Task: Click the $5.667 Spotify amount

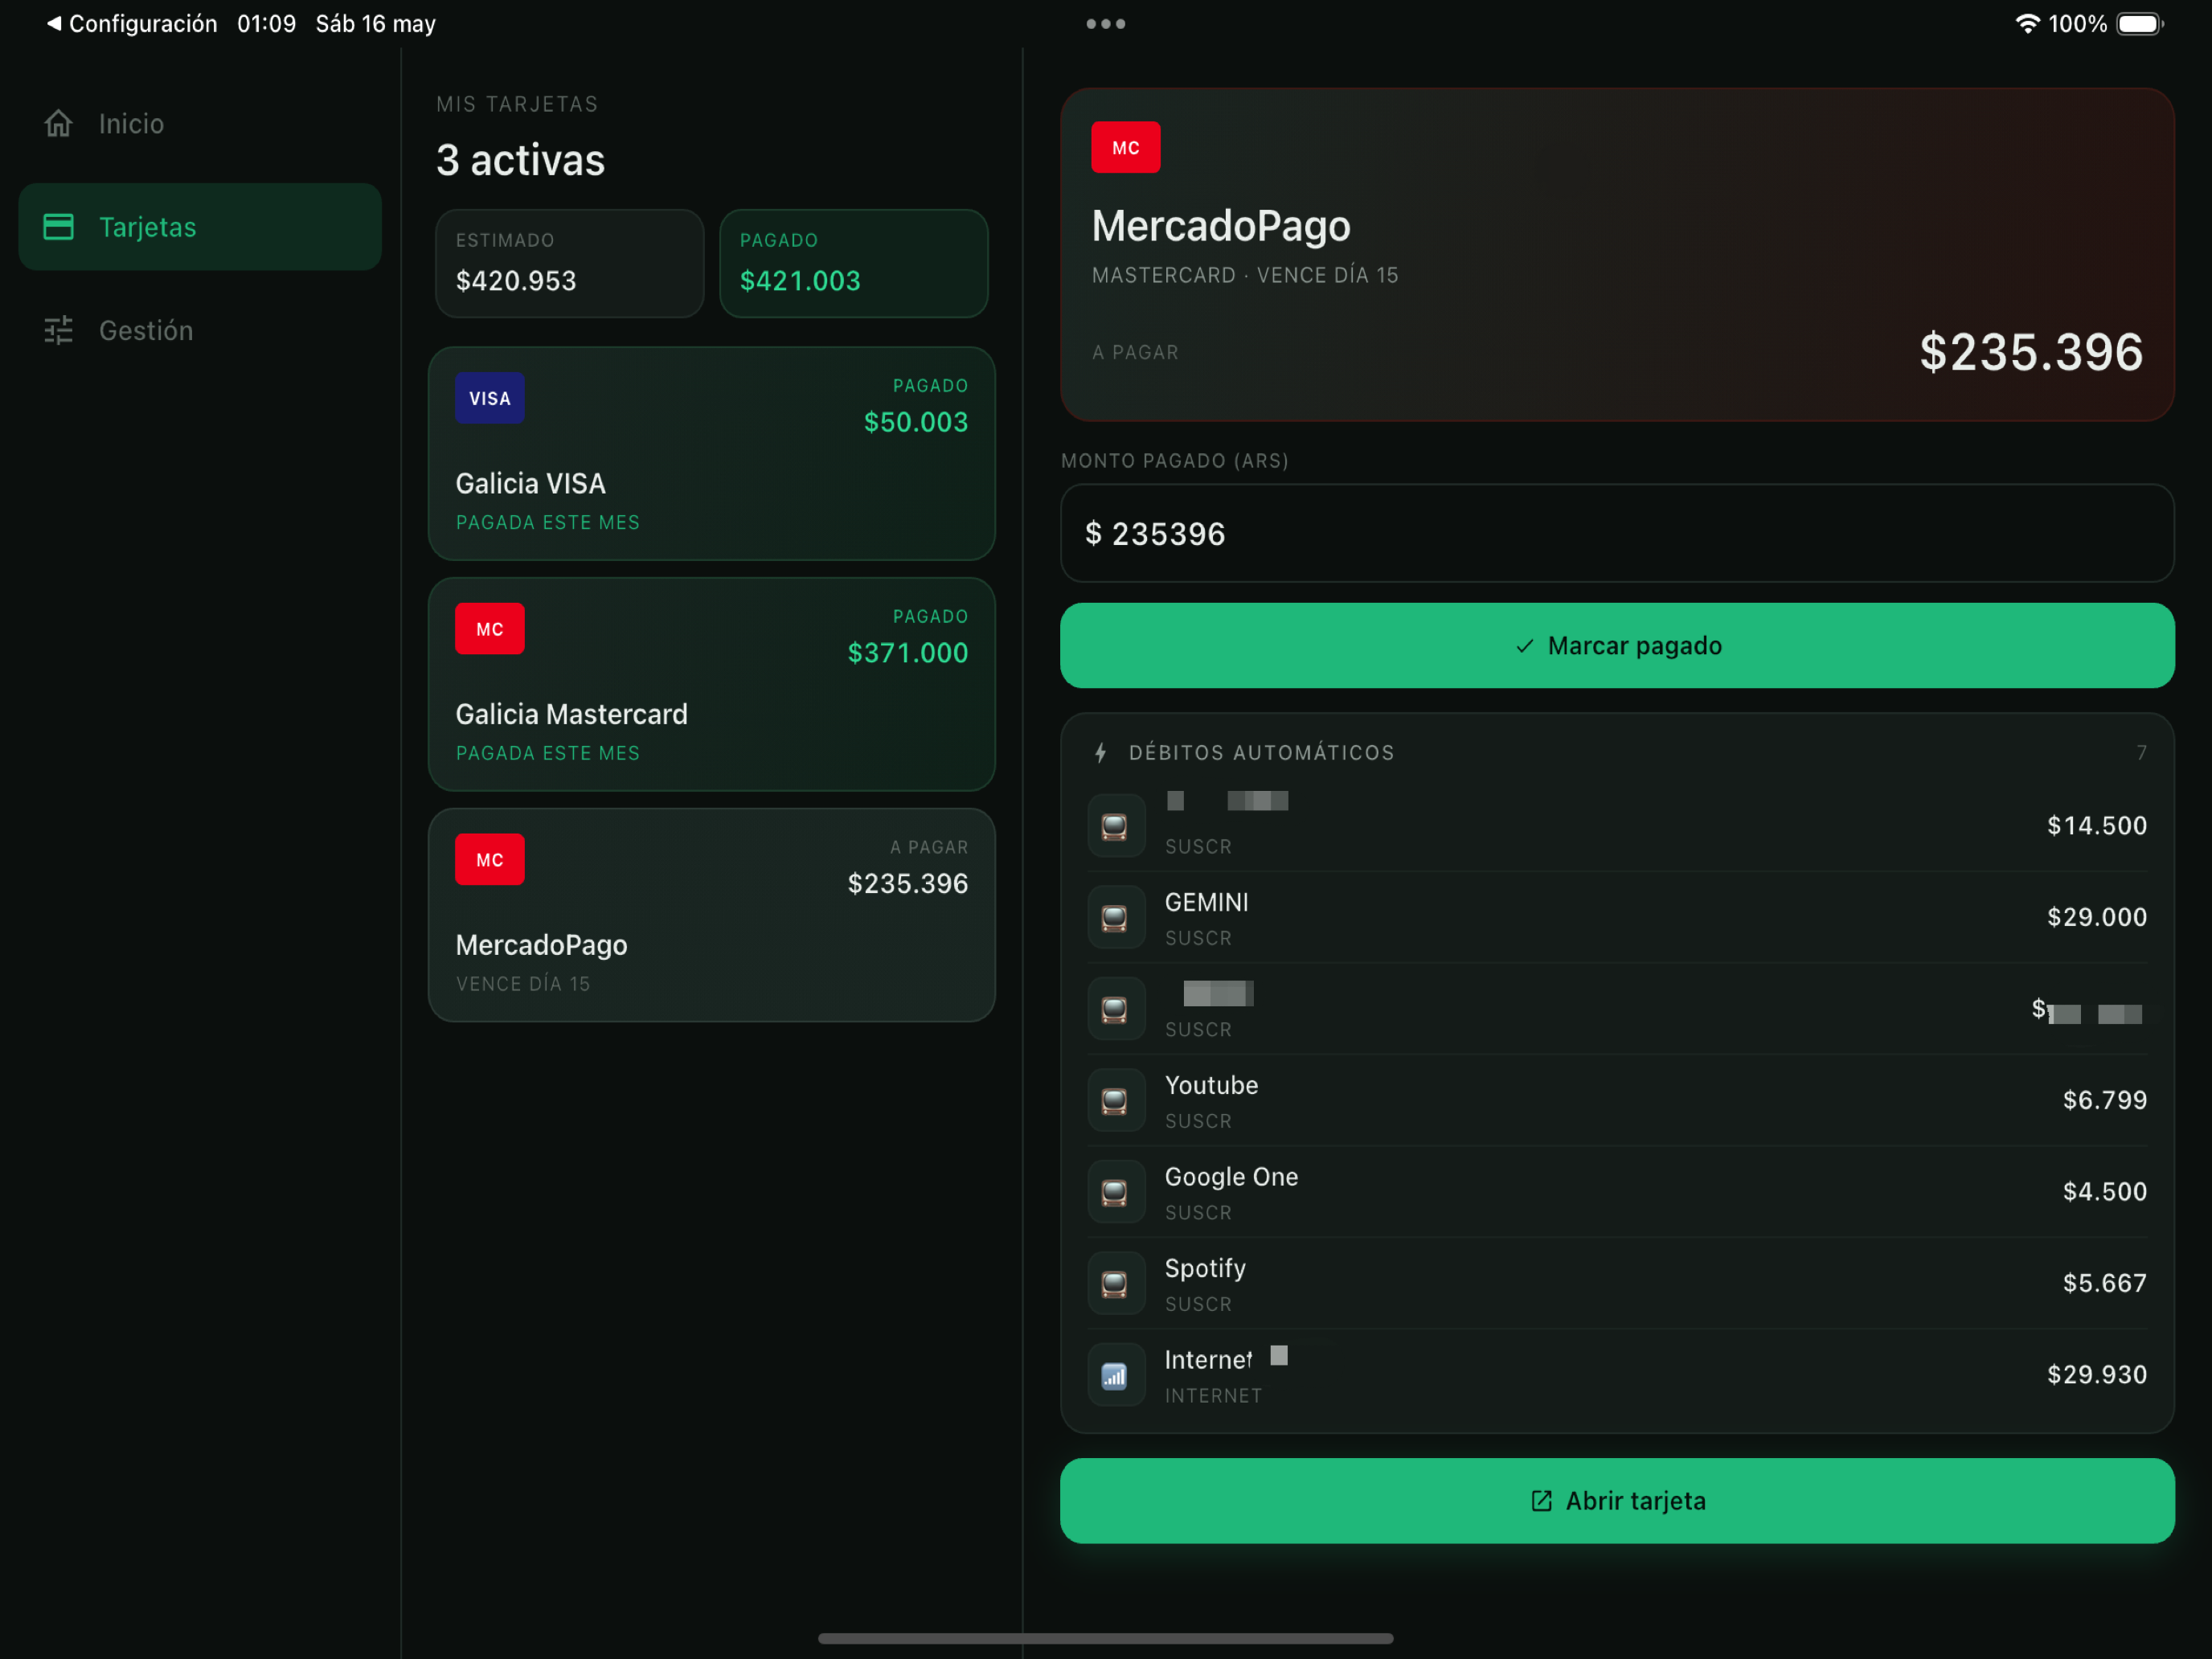Action: (2104, 1283)
